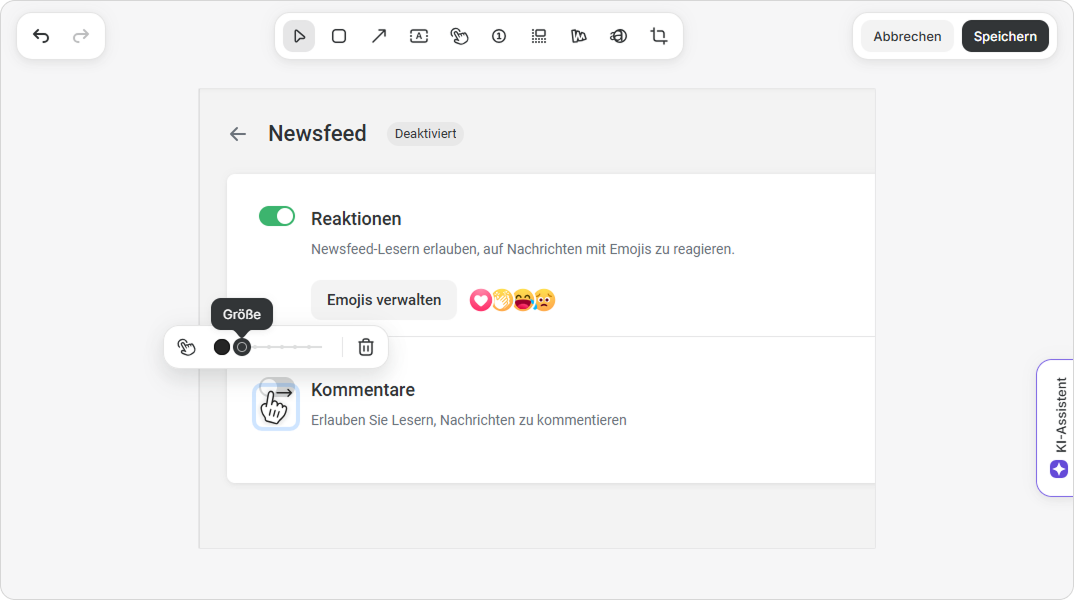Click the black color dot in popup toolbar
1074x600 pixels.
(222, 347)
